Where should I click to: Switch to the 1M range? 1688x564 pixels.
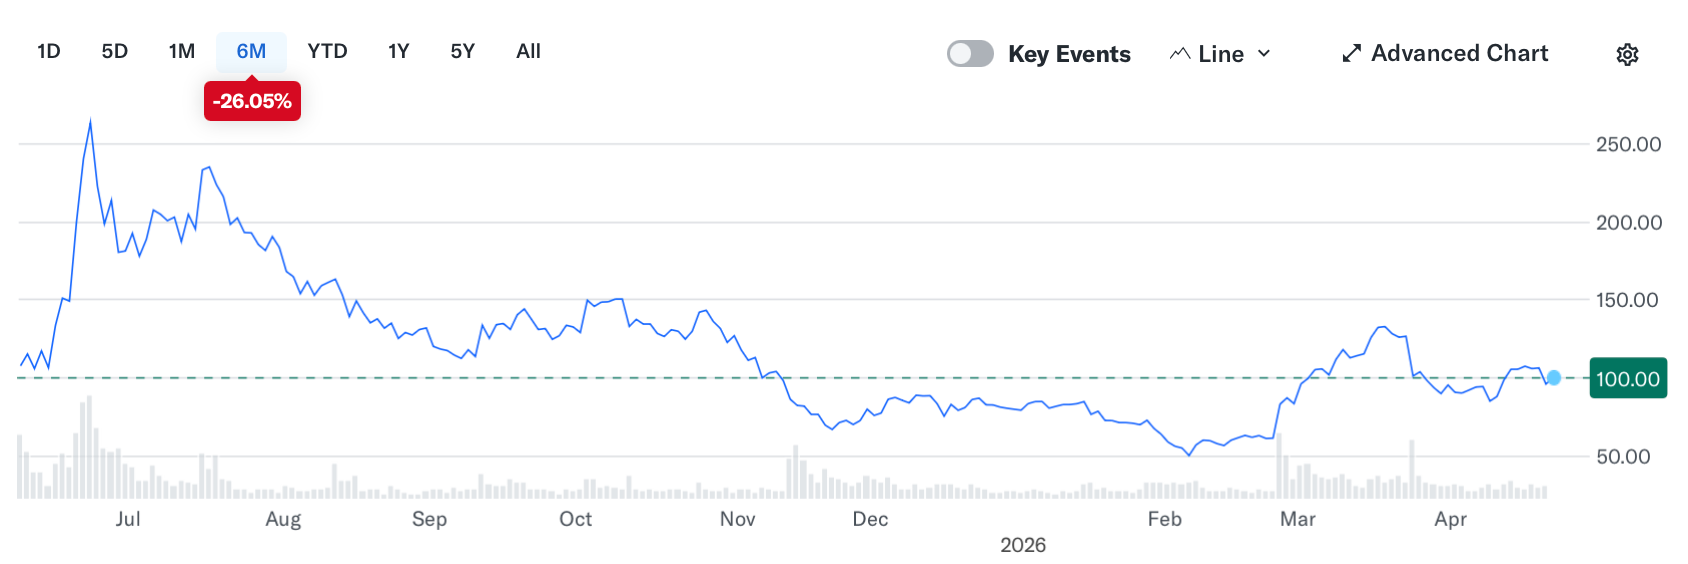point(182,52)
